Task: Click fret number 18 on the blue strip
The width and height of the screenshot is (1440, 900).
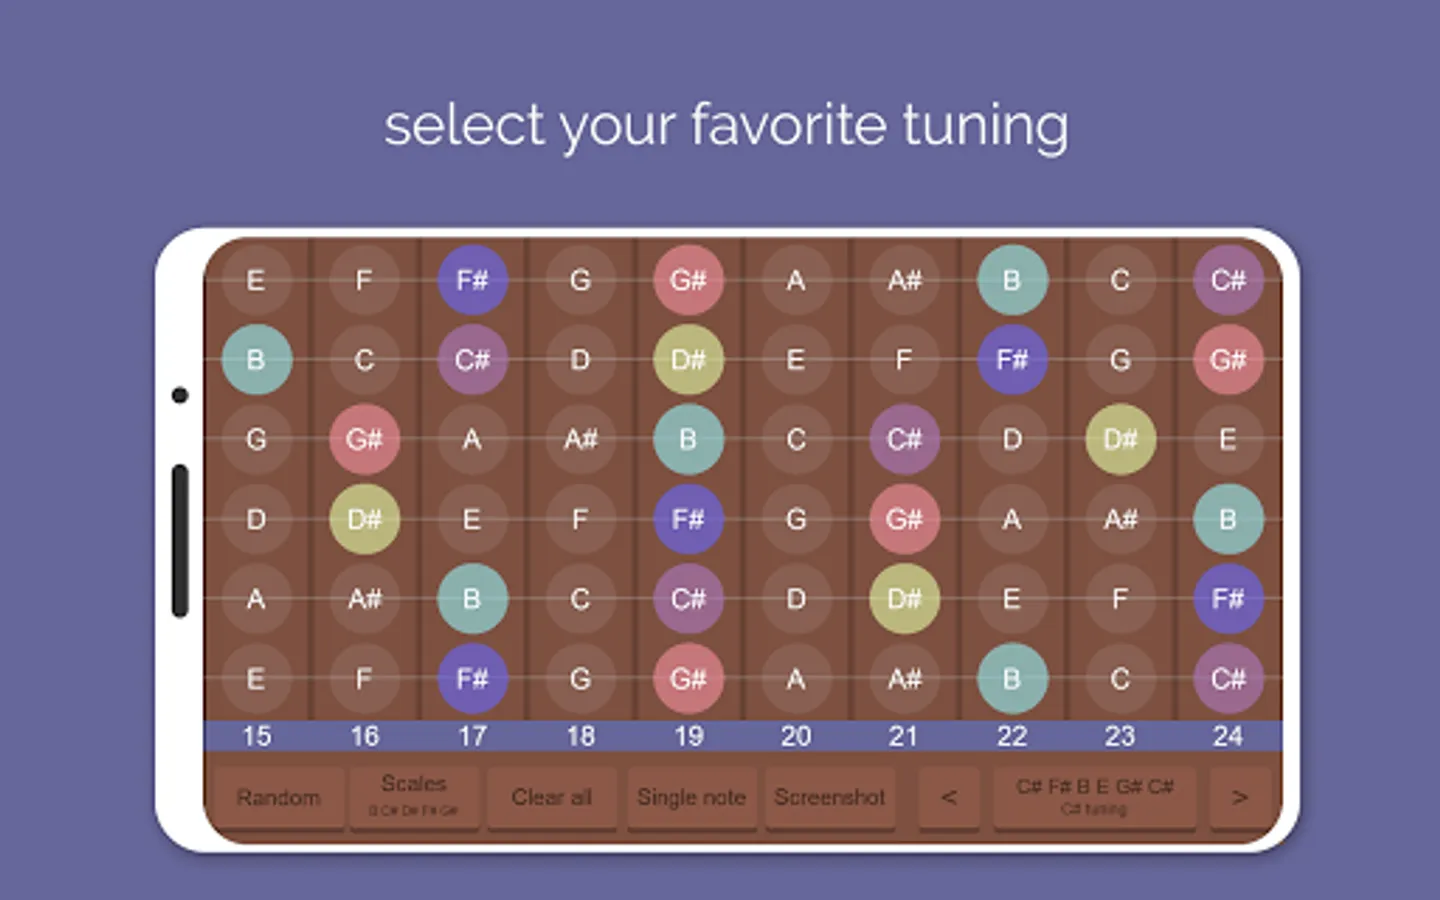Action: [581, 737]
